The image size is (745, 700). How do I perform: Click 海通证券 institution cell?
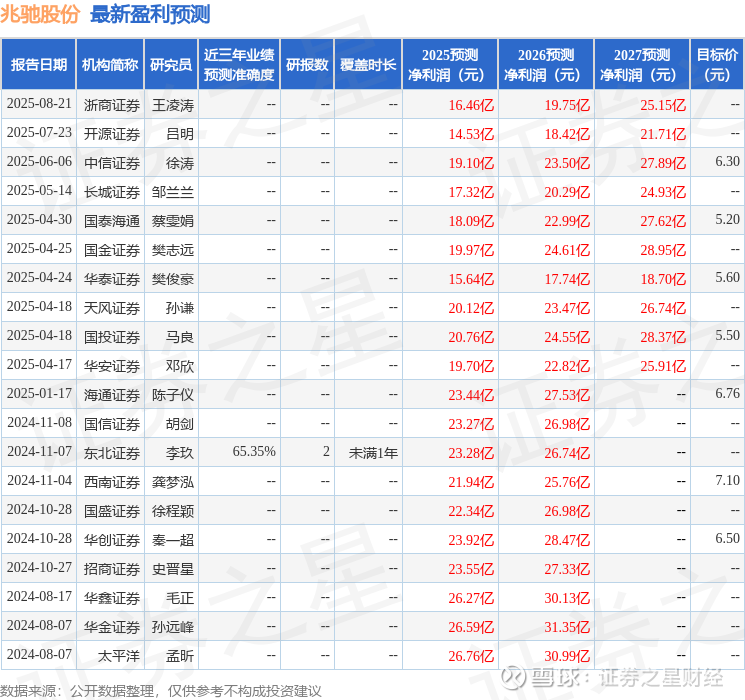112,395
